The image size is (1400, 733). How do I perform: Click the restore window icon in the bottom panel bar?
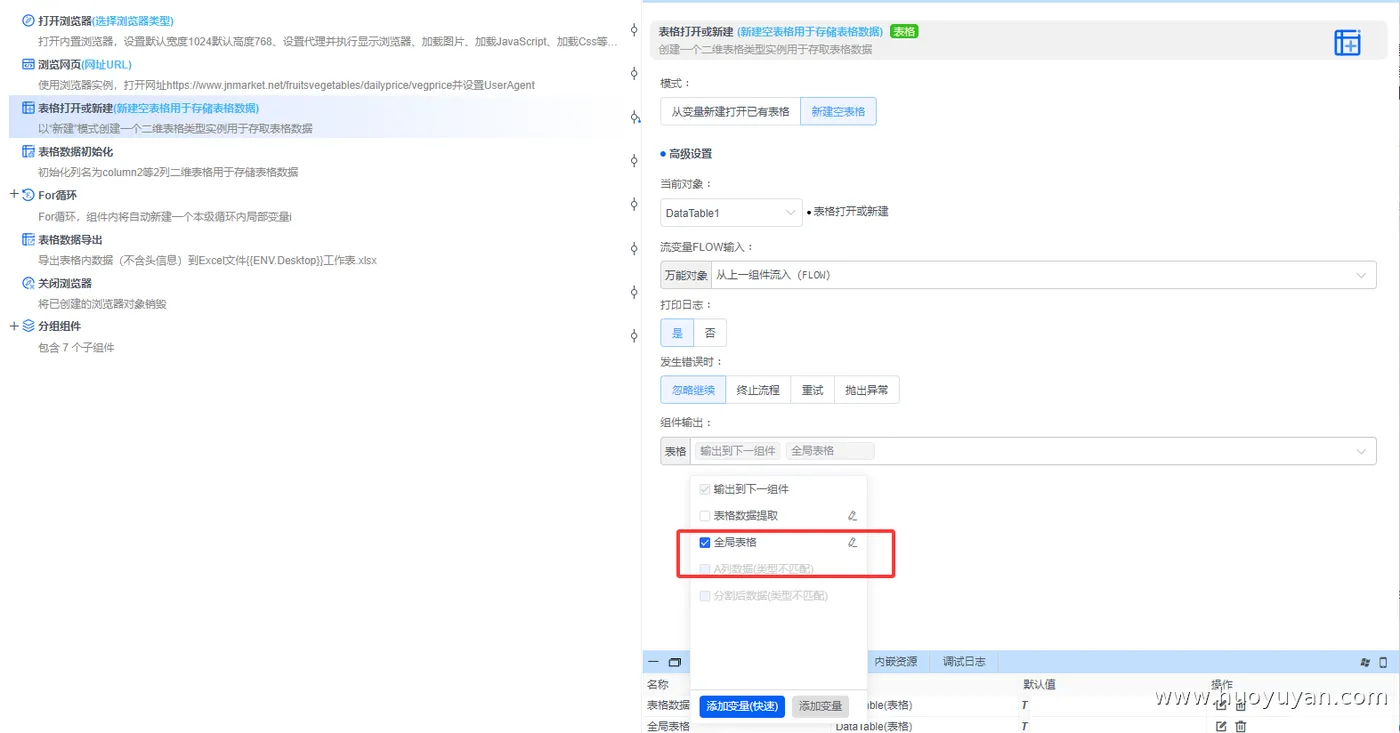coord(675,662)
